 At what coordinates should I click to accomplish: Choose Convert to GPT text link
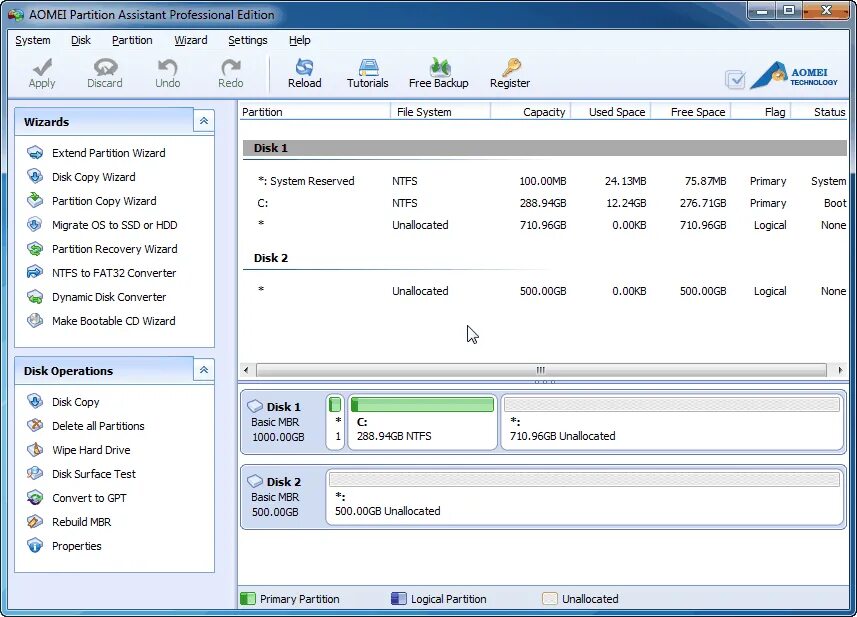tap(89, 498)
